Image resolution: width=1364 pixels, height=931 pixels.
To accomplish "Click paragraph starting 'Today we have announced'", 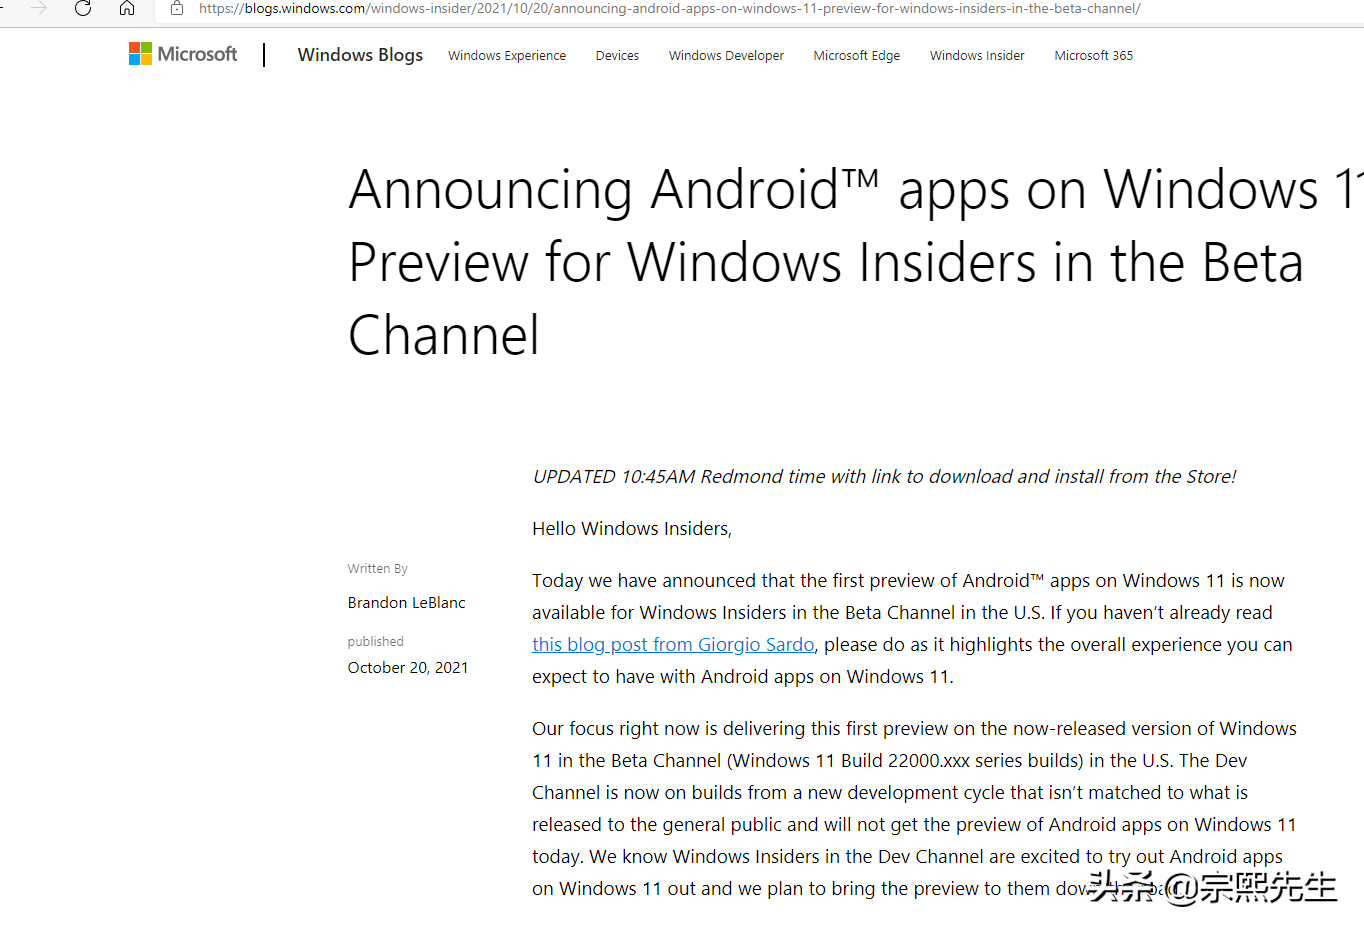I will coord(912,629).
